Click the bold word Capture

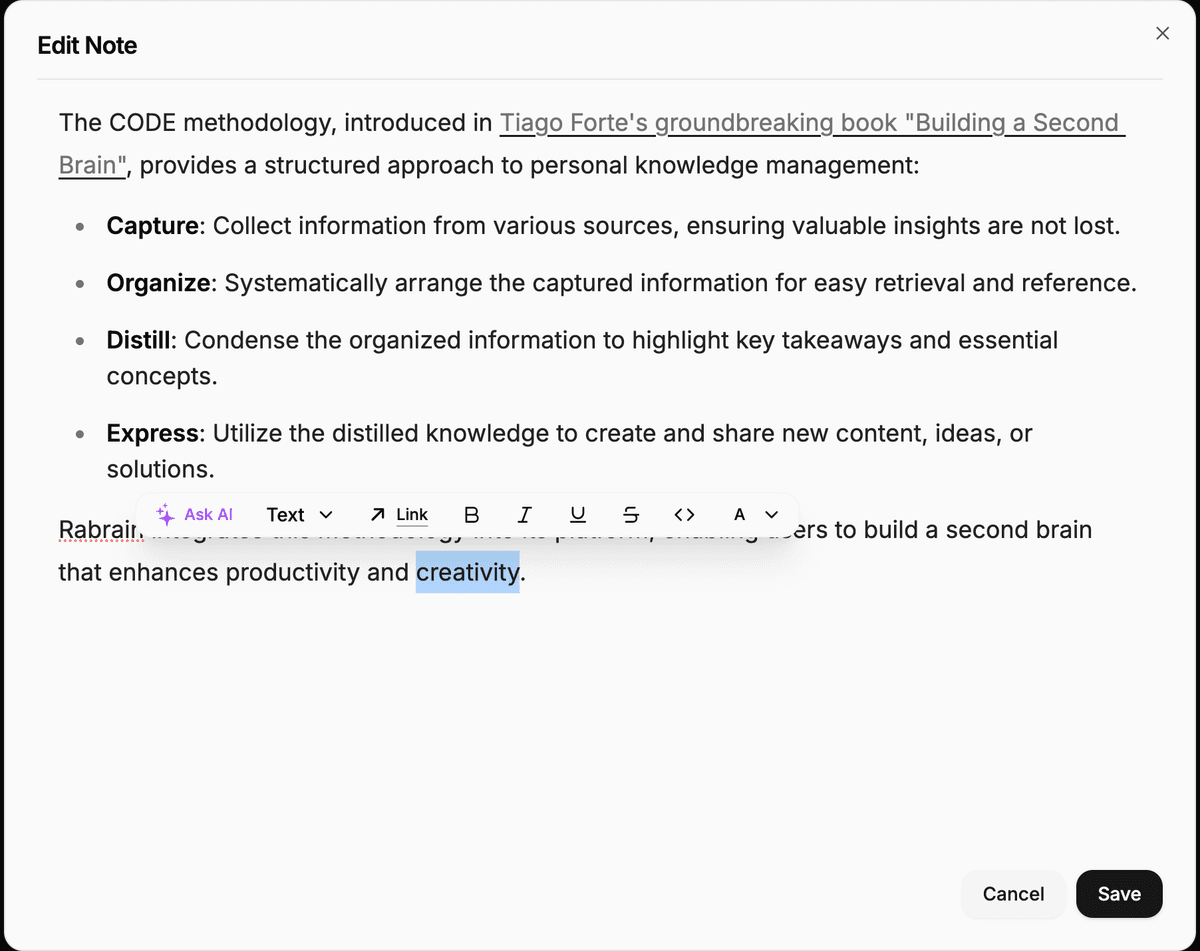coord(152,226)
